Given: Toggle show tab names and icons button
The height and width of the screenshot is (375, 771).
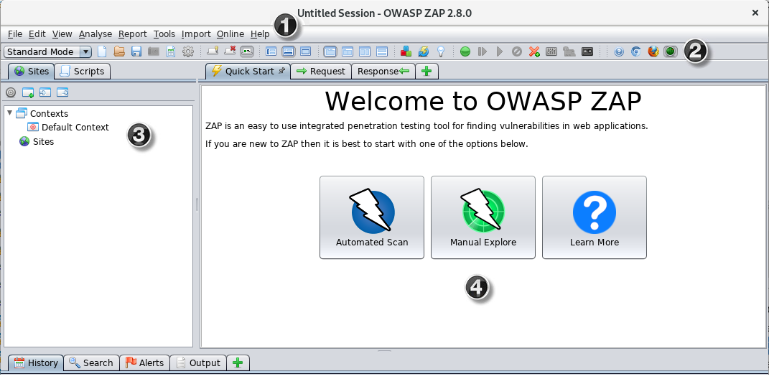Looking at the screenshot, I should (x=247, y=52).
